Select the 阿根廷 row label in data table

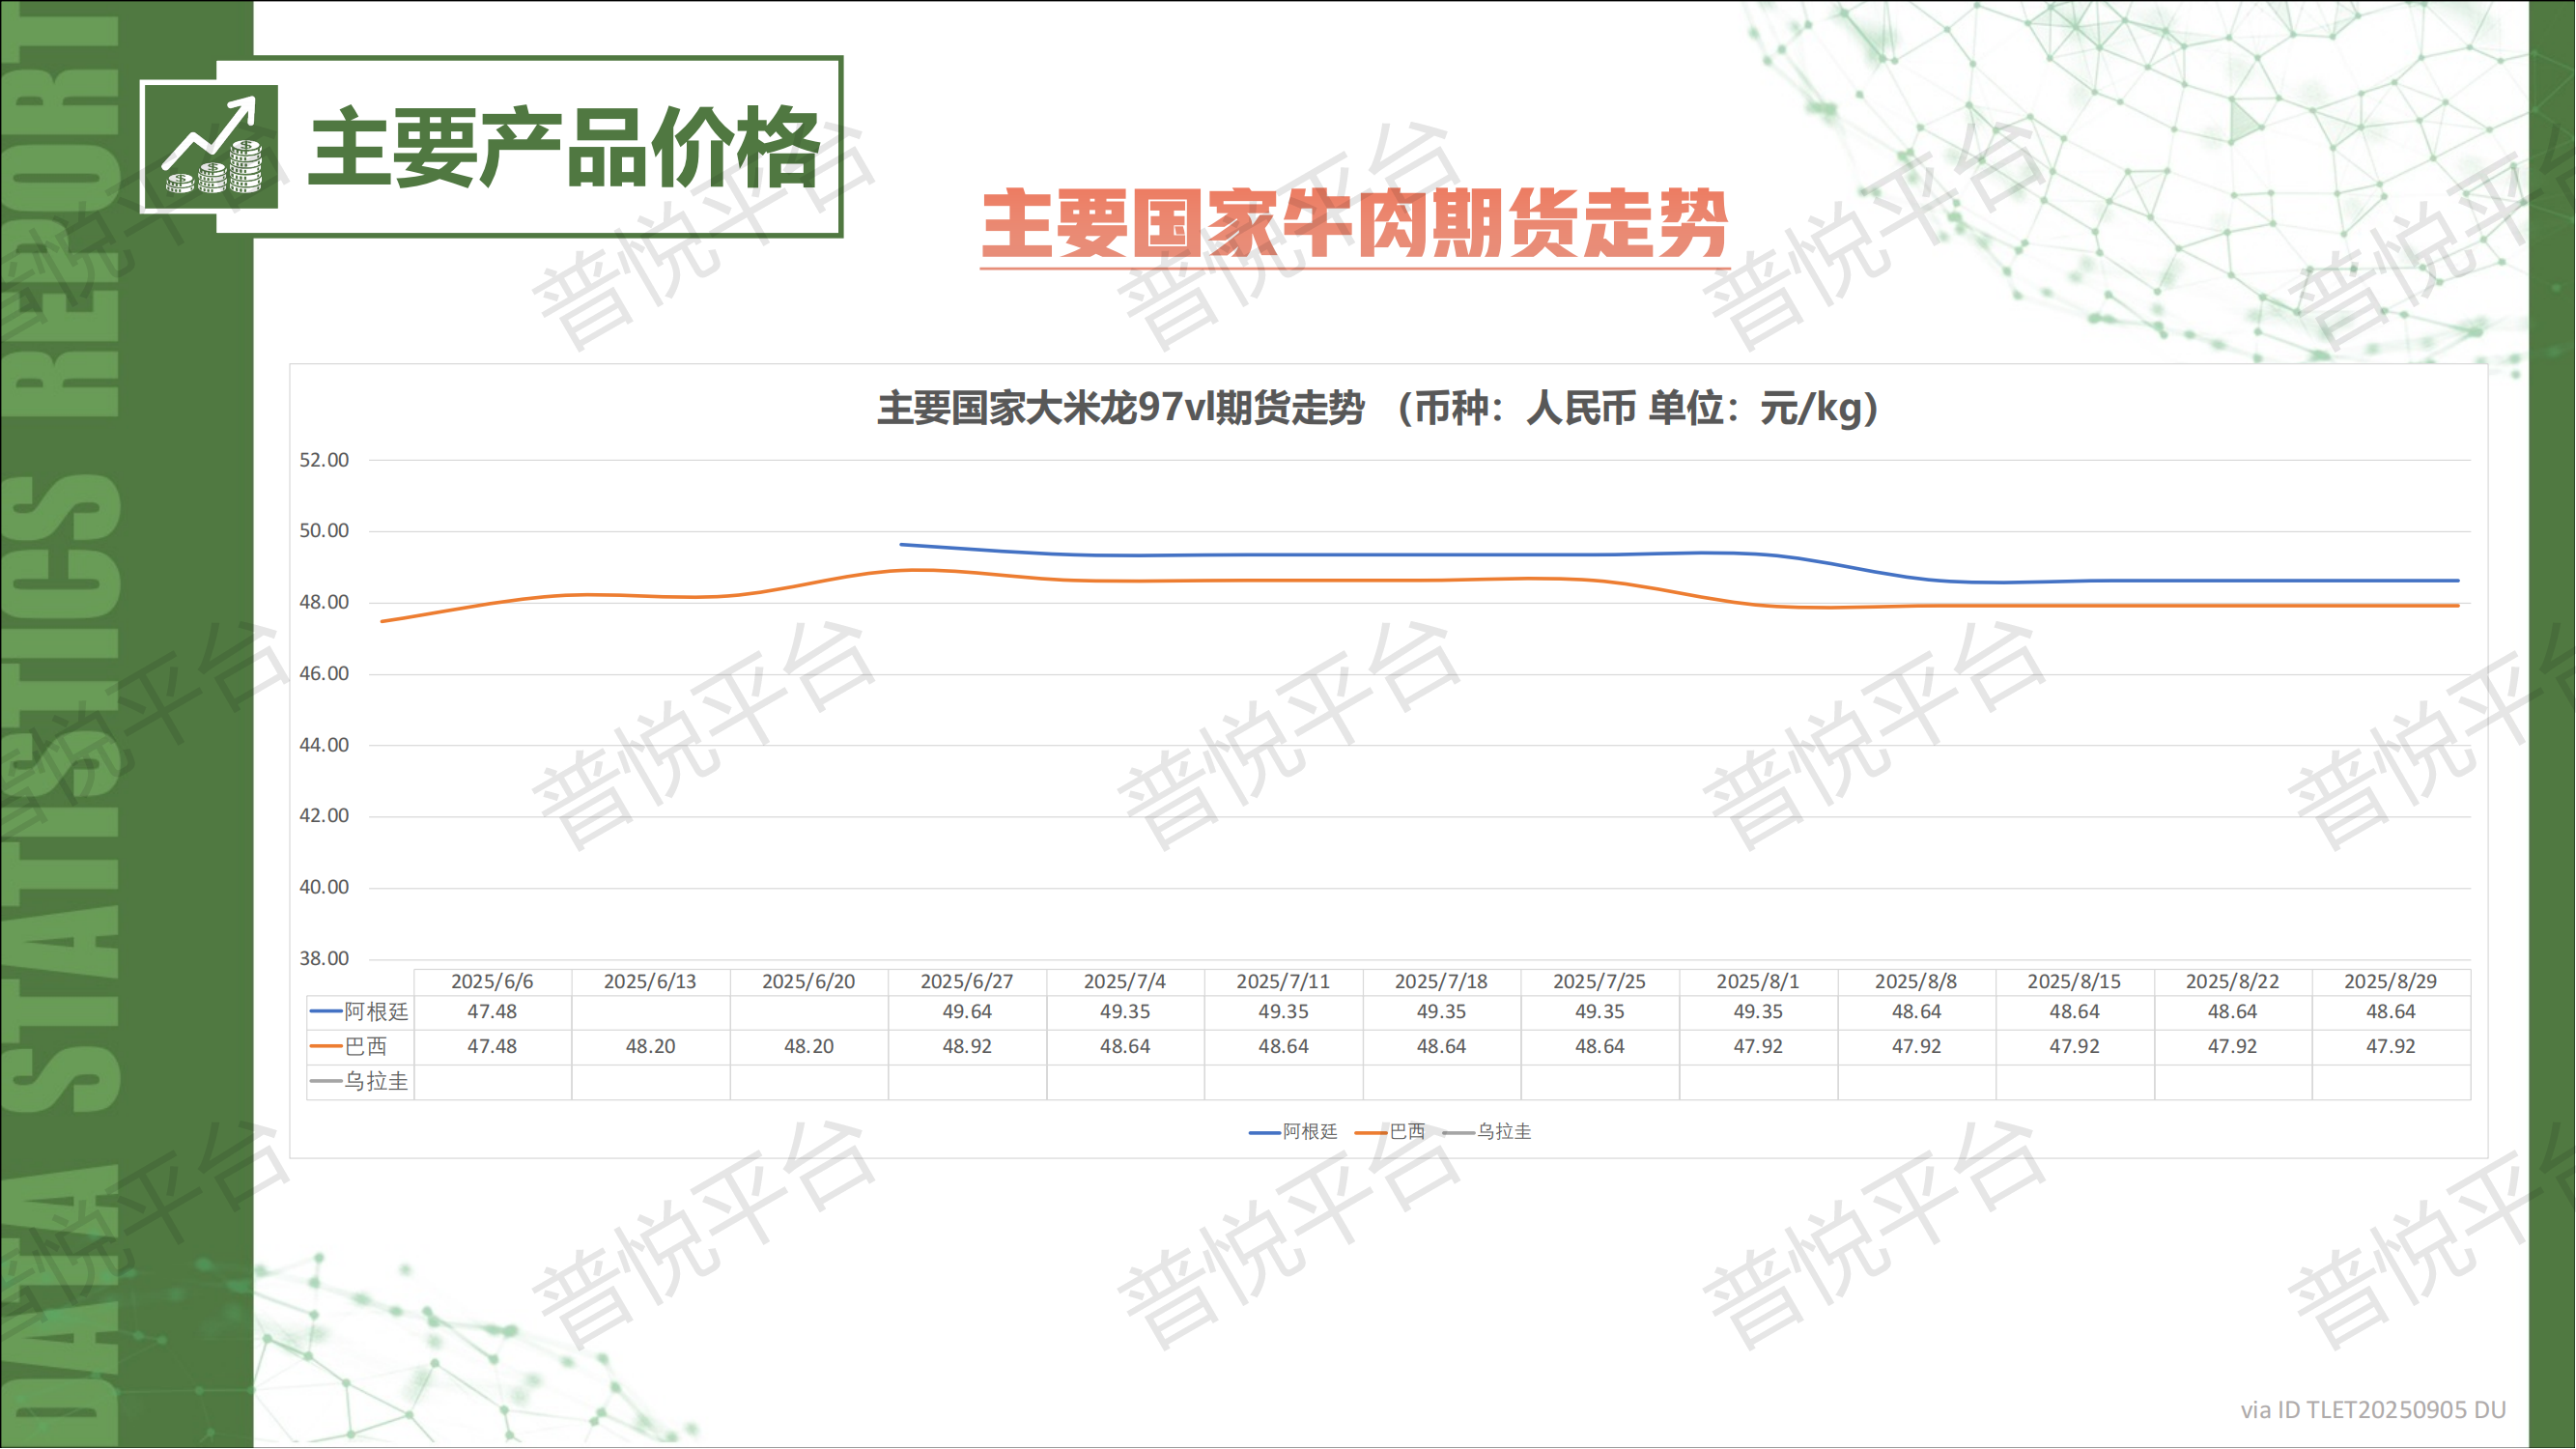(375, 1012)
